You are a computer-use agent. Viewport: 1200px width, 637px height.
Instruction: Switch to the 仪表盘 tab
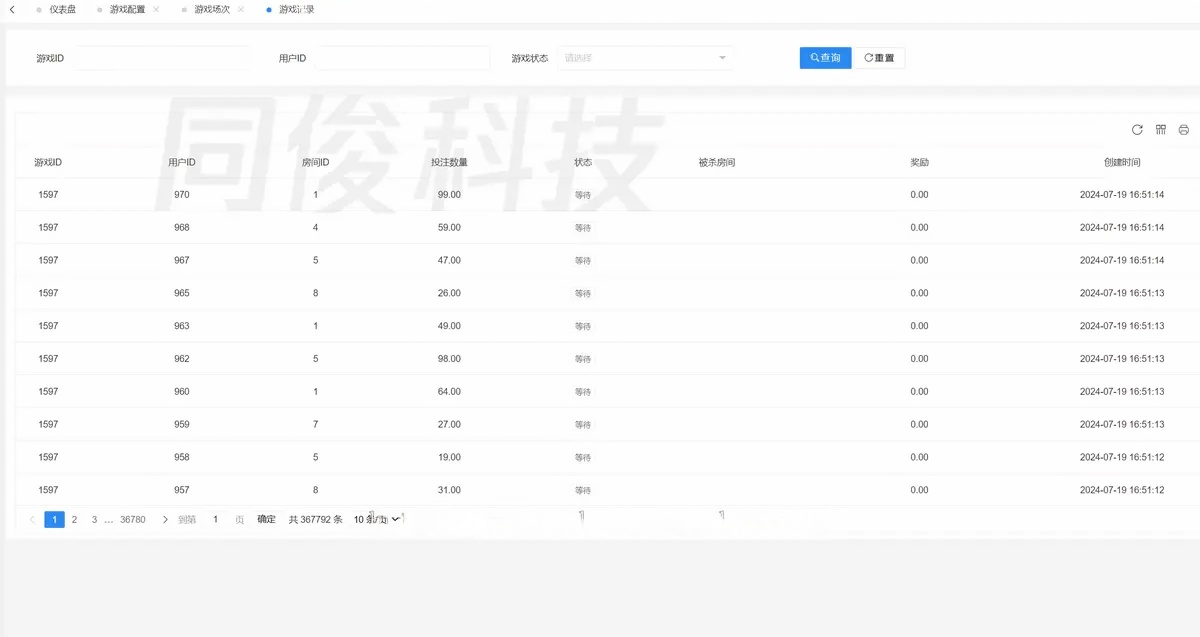[x=62, y=9]
